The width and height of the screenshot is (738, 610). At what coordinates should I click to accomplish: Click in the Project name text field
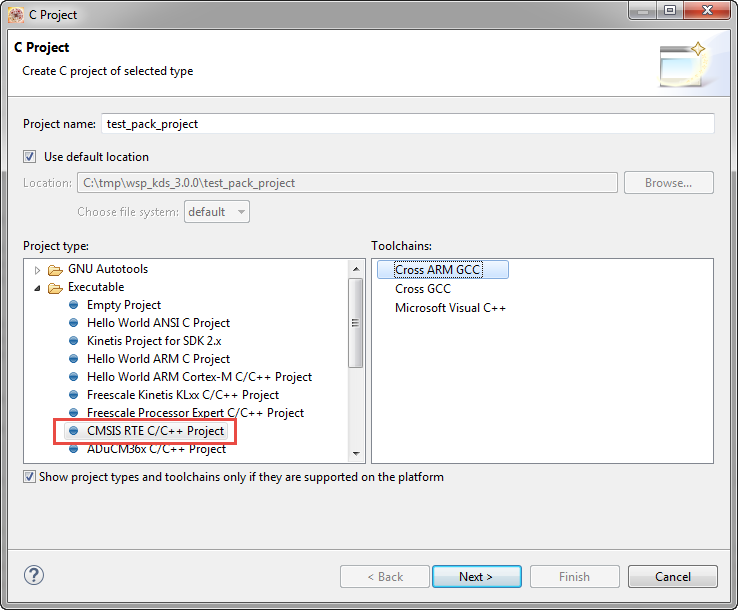408,124
